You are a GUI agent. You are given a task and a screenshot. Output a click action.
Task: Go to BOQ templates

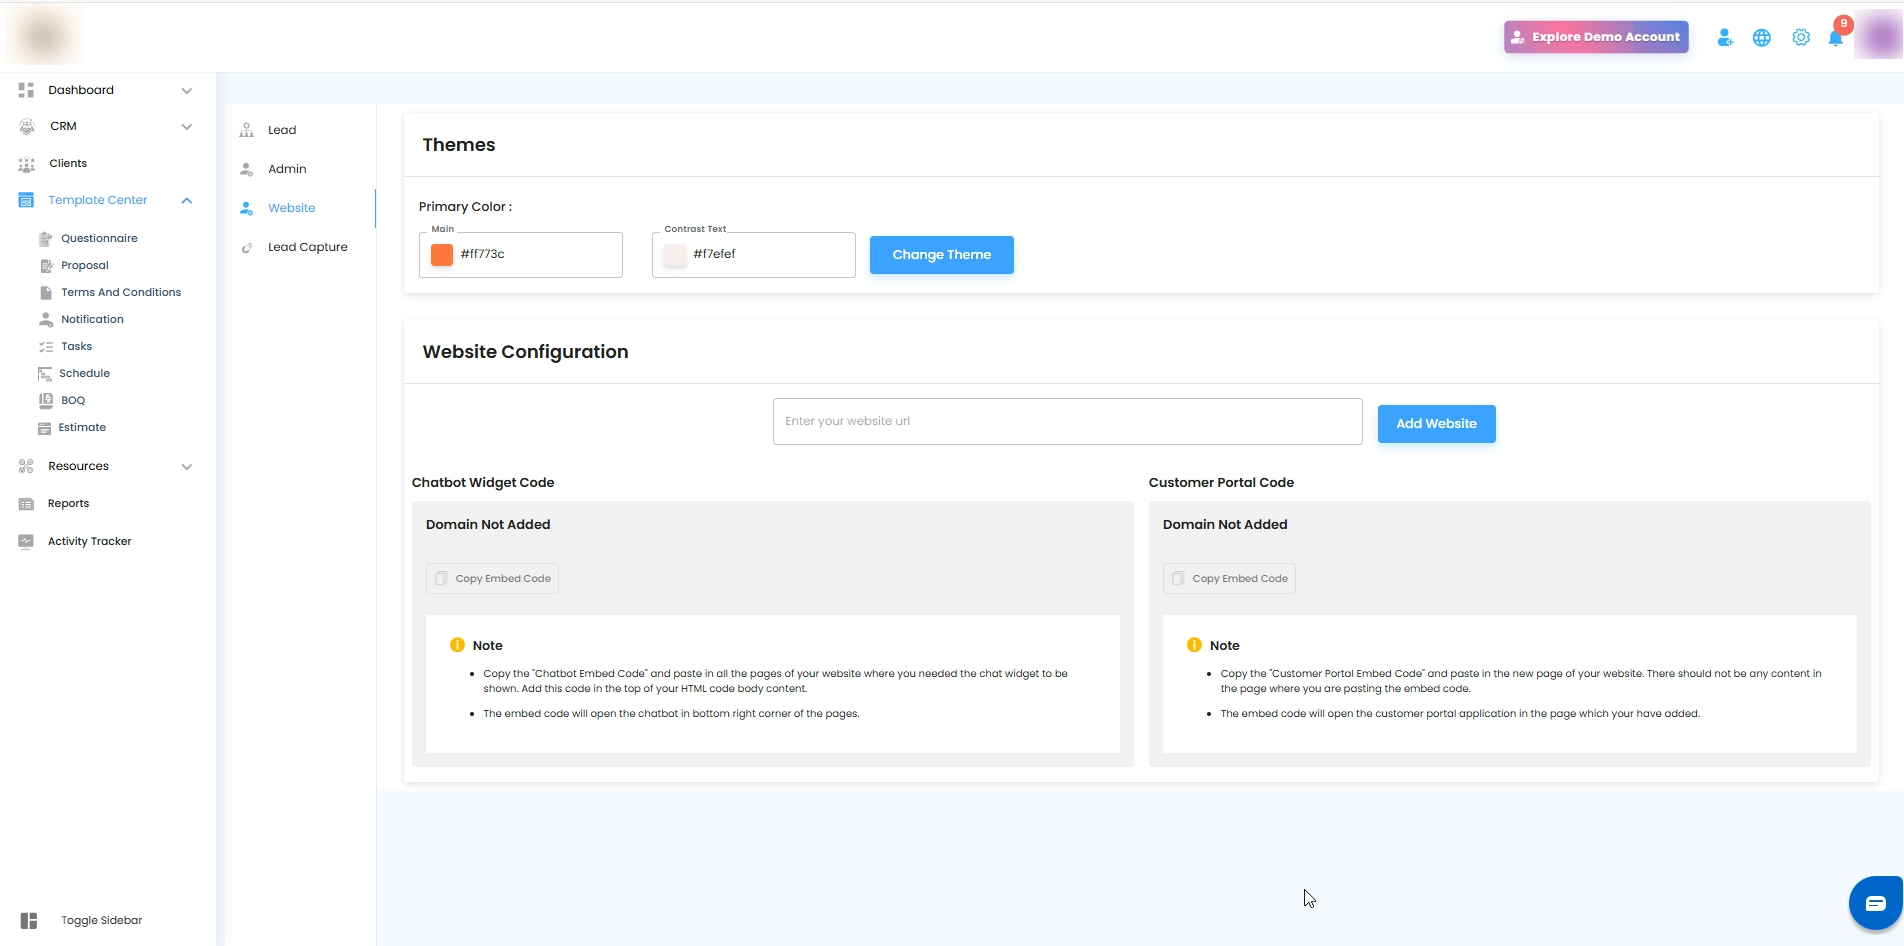[x=73, y=400]
